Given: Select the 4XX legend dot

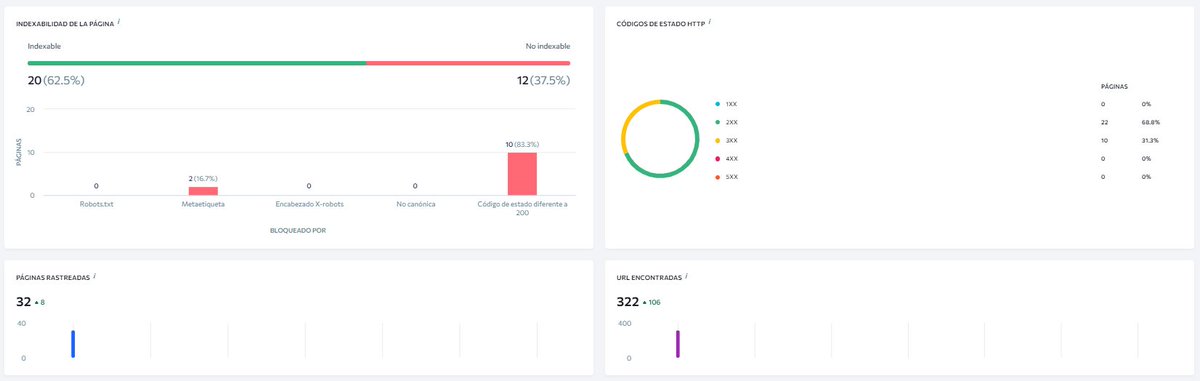Looking at the screenshot, I should 717,159.
